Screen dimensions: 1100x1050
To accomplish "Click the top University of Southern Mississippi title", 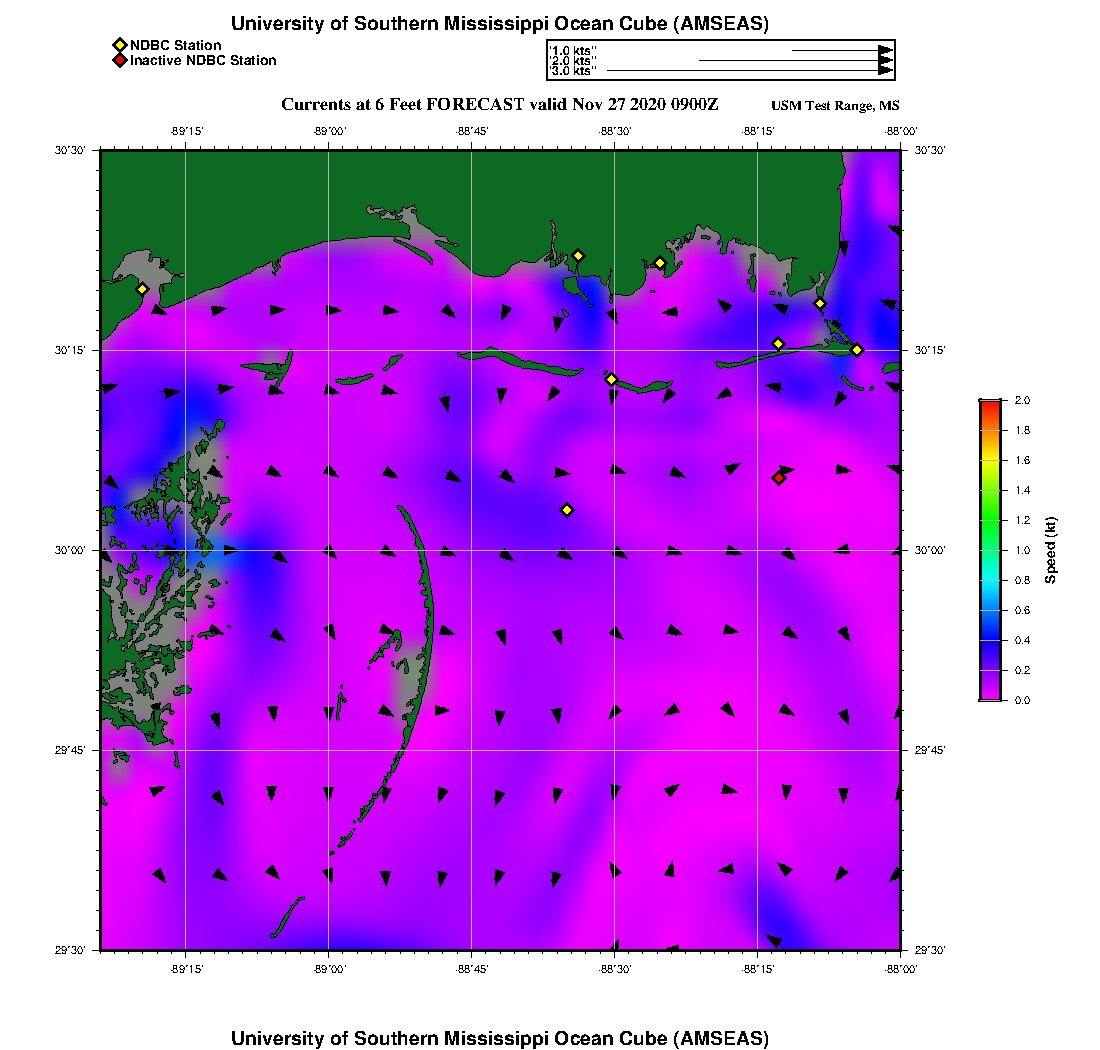I will [499, 24].
